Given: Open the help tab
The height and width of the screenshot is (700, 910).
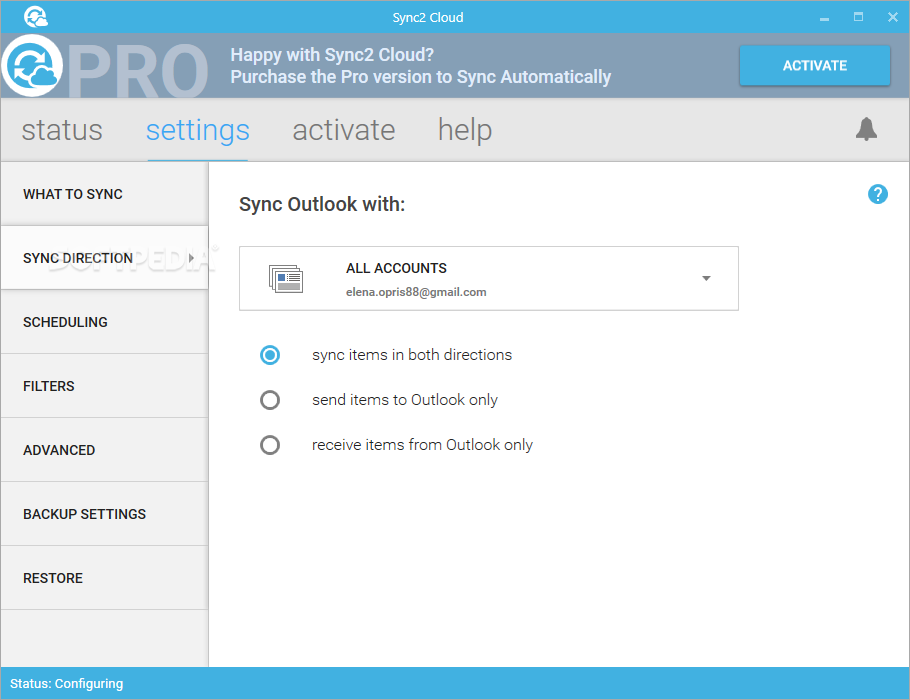Looking at the screenshot, I should point(465,130).
